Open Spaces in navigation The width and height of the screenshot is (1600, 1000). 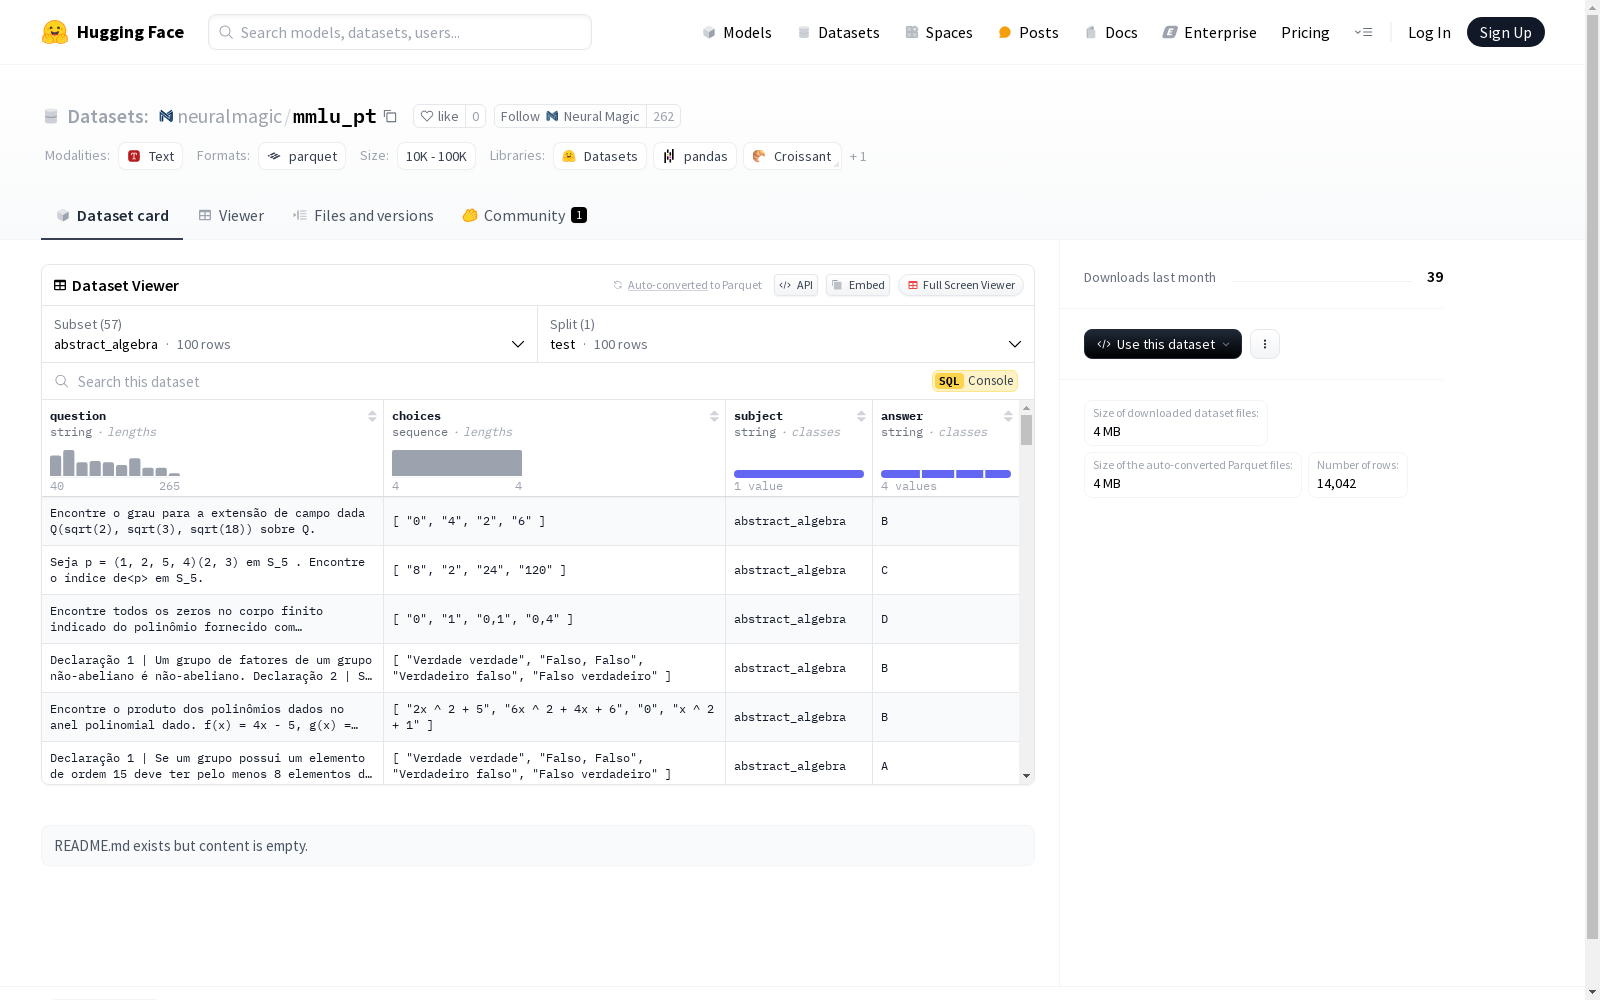[x=938, y=32]
